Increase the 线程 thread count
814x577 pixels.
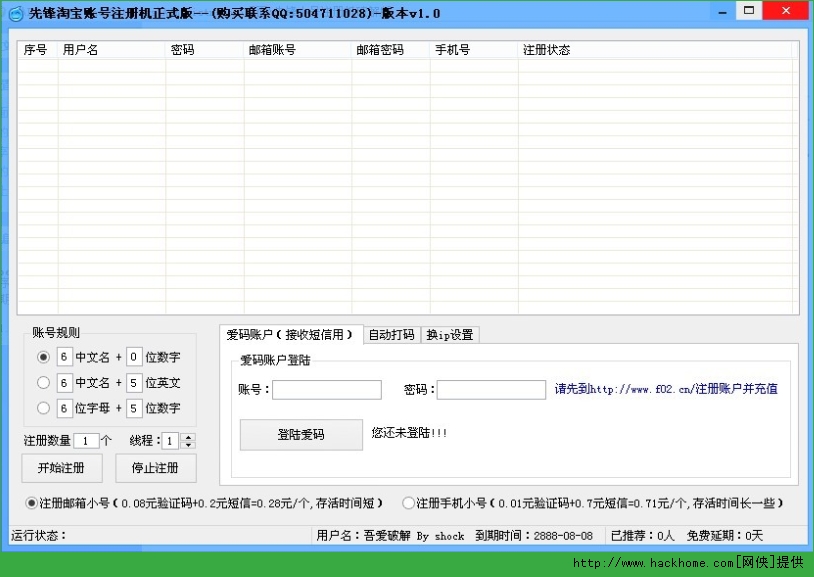pyautogui.click(x=188, y=437)
